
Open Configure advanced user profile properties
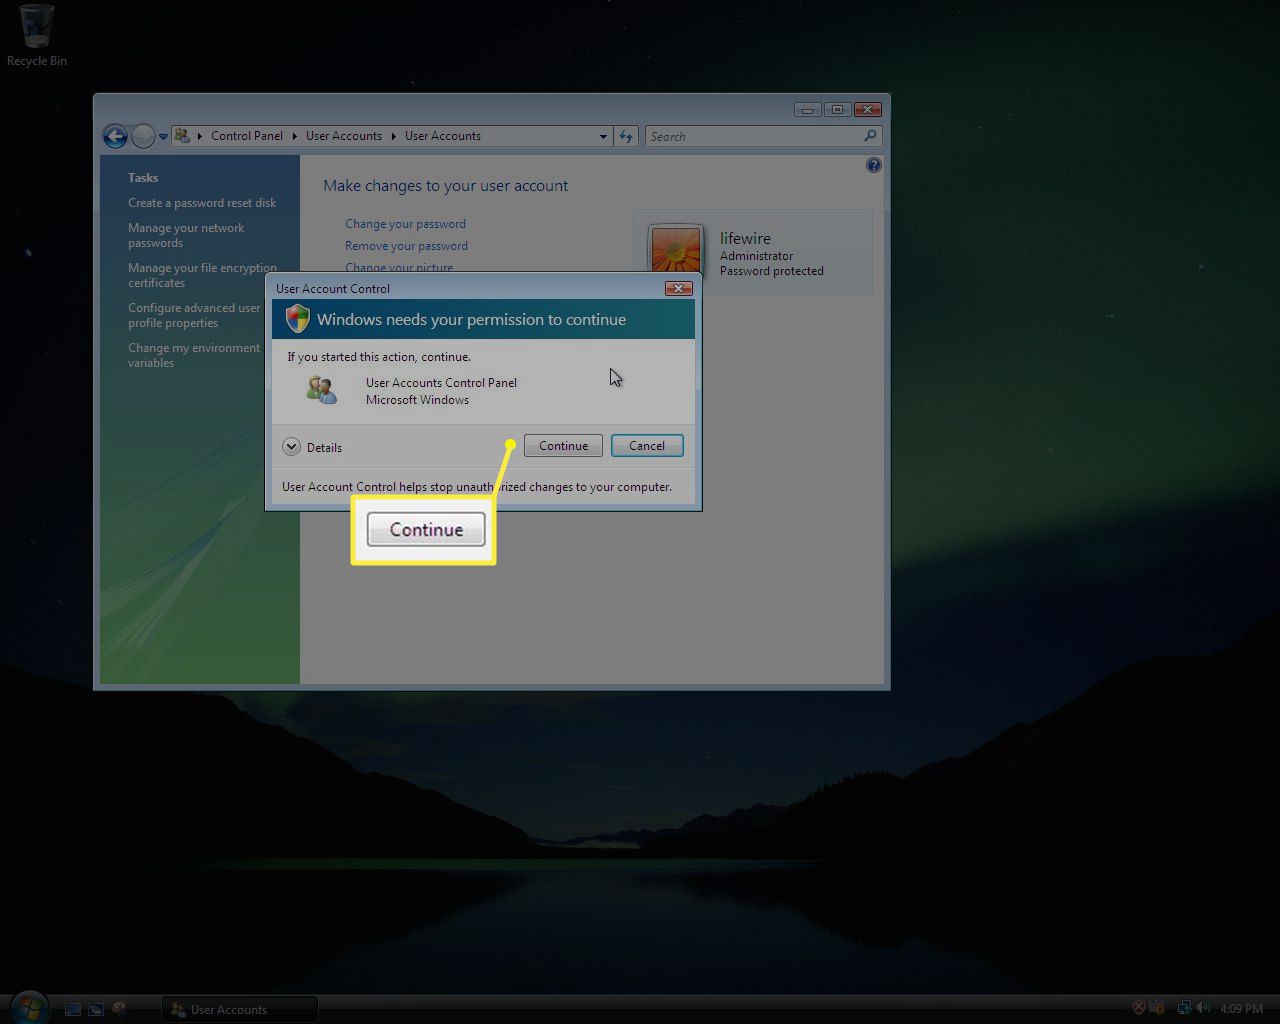click(194, 315)
